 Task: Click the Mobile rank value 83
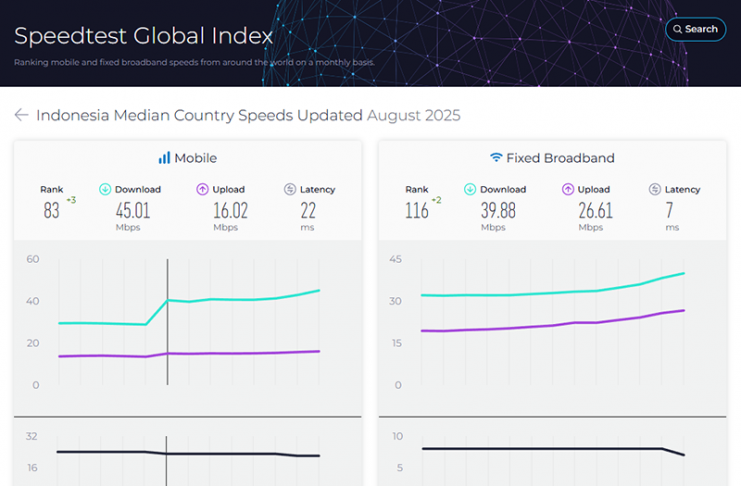[52, 211]
